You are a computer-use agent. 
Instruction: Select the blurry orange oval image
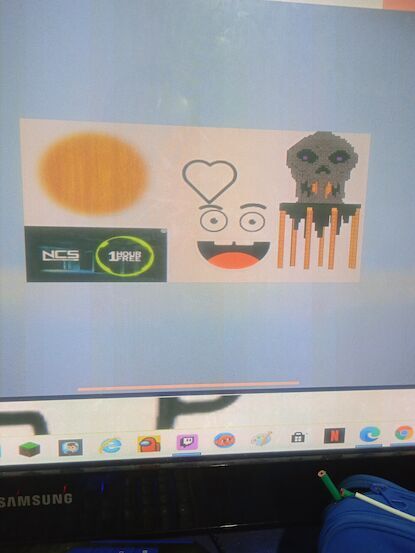point(93,174)
